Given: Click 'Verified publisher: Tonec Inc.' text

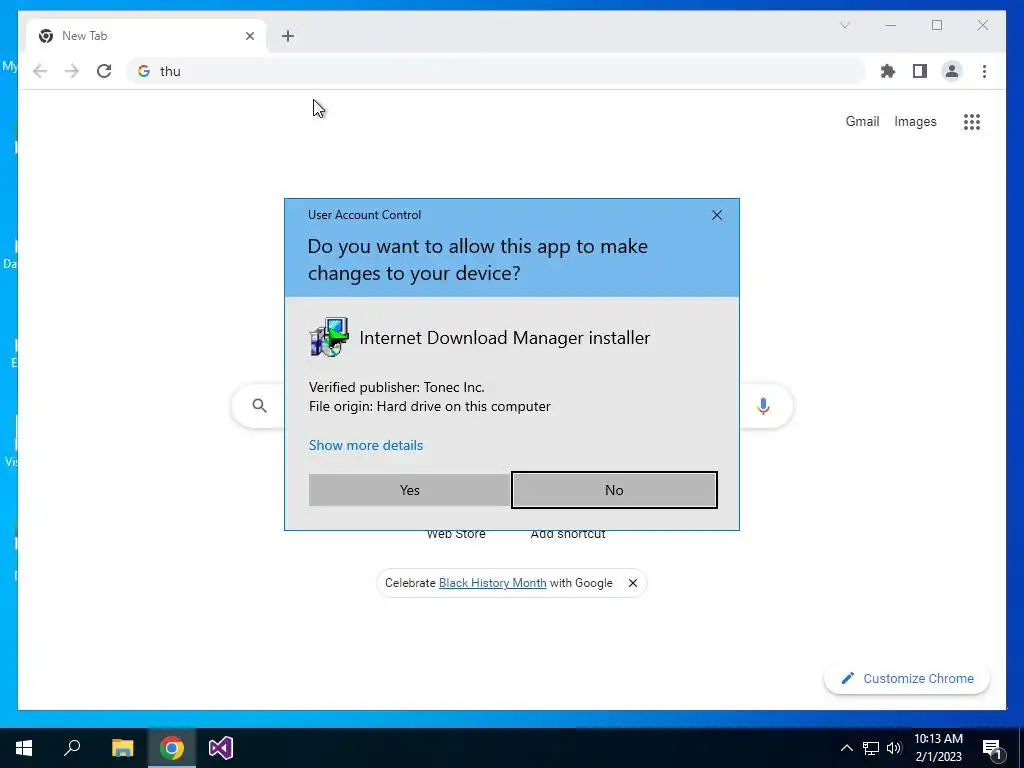Looking at the screenshot, I should (x=396, y=387).
